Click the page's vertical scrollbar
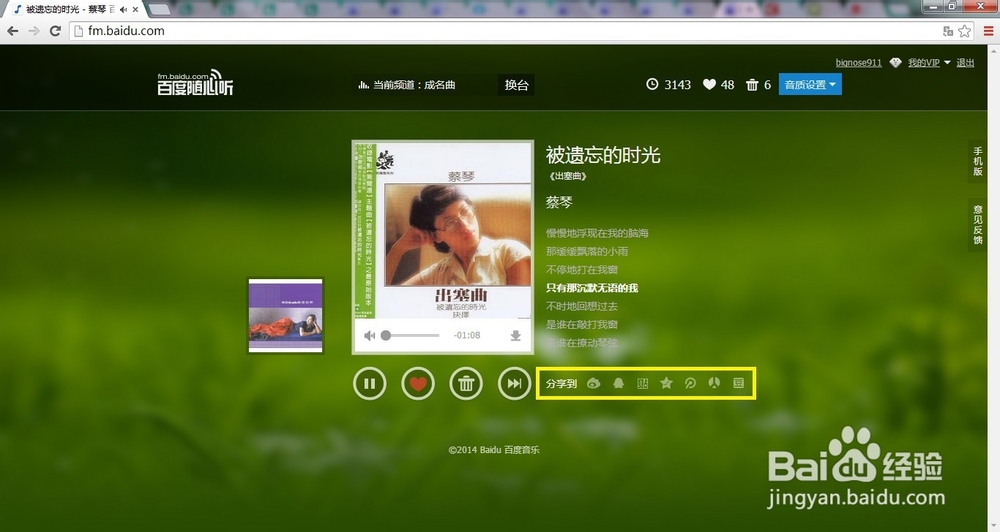 coord(994,288)
